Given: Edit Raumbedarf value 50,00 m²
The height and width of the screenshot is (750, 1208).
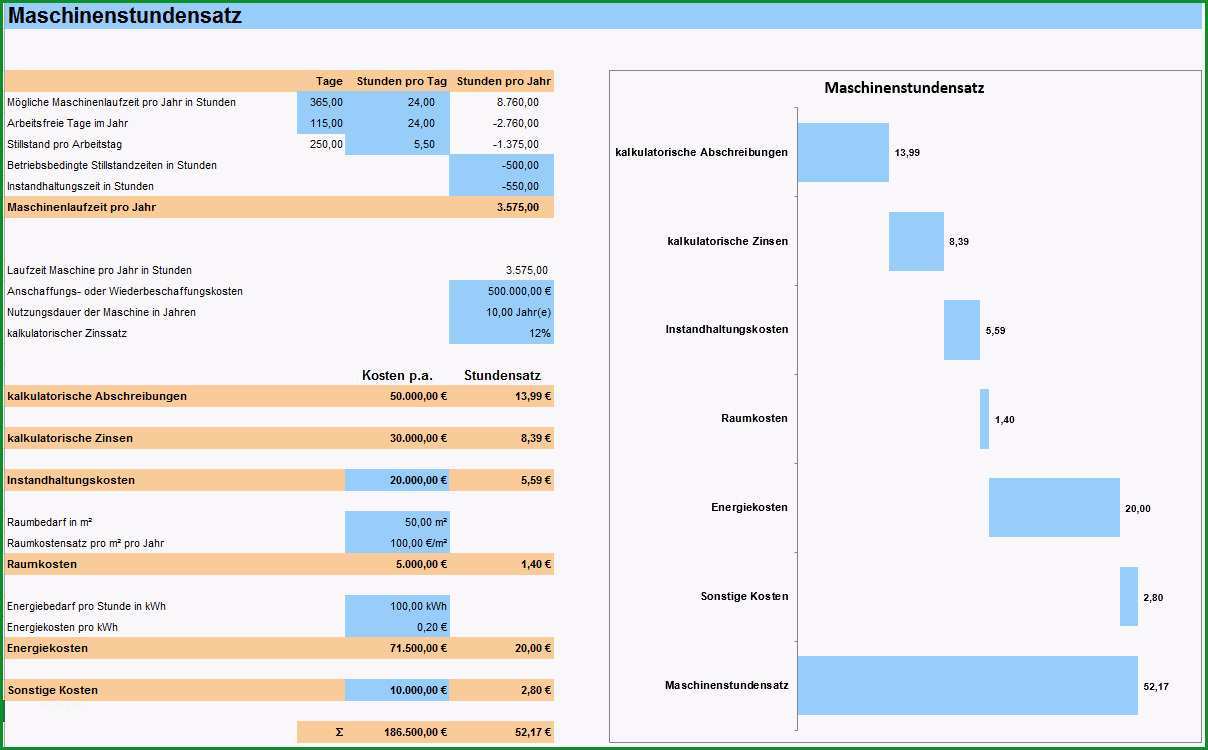Looking at the screenshot, I should coord(397,522).
